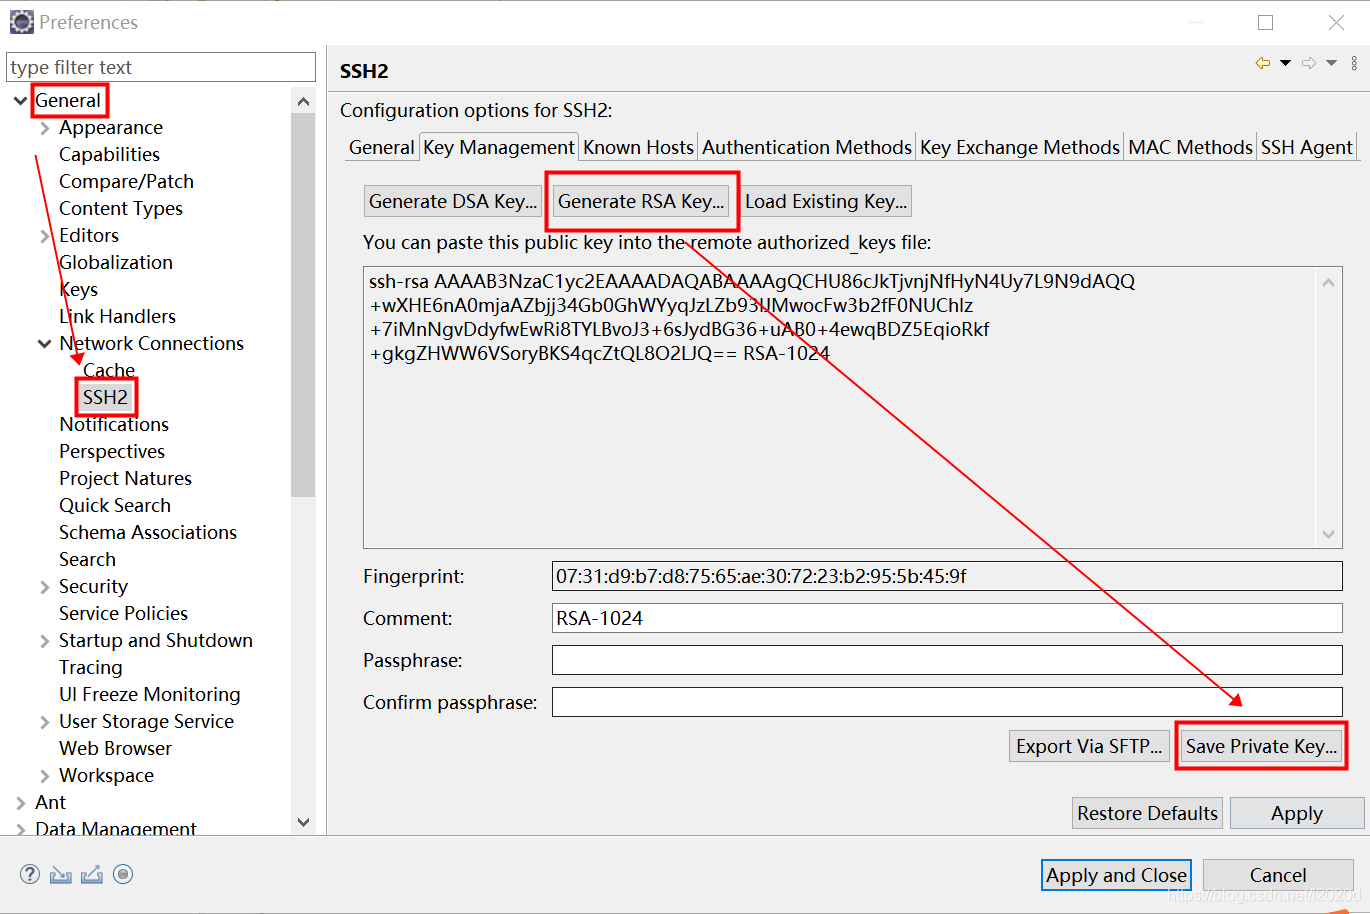Open the preferences view menu dots
The height and width of the screenshot is (914, 1370).
(x=1354, y=63)
